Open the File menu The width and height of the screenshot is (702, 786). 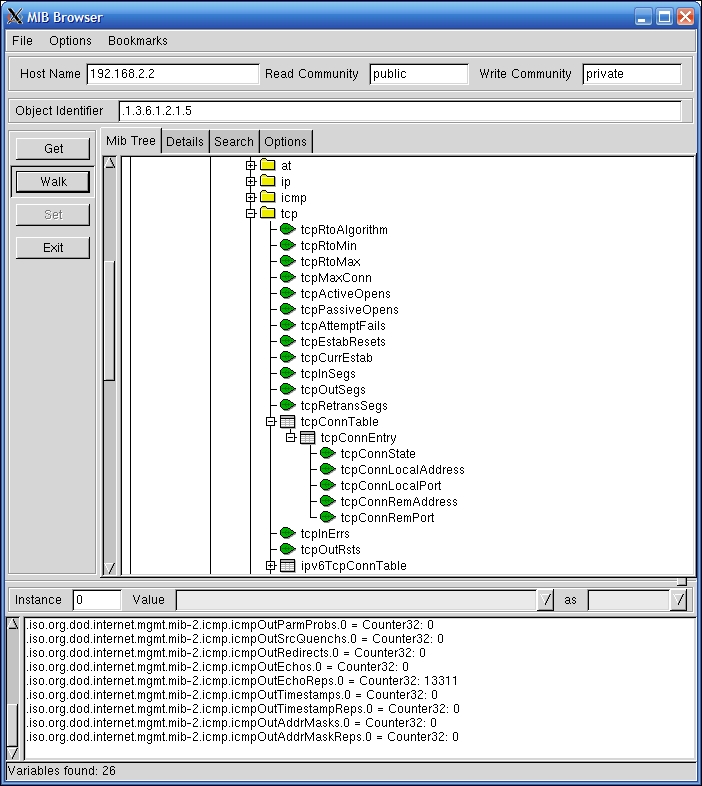23,41
